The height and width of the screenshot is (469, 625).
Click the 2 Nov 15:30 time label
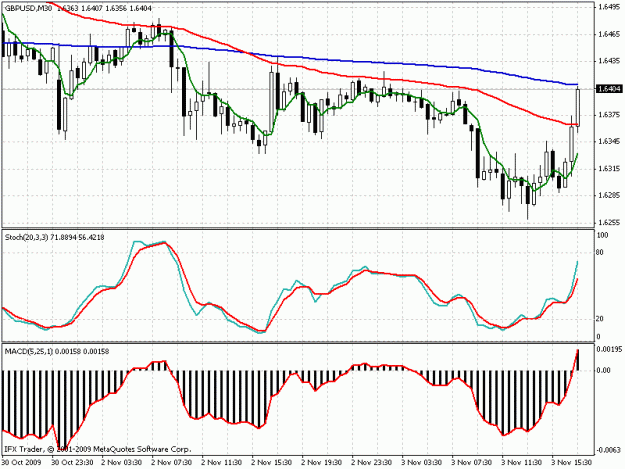coord(272,463)
